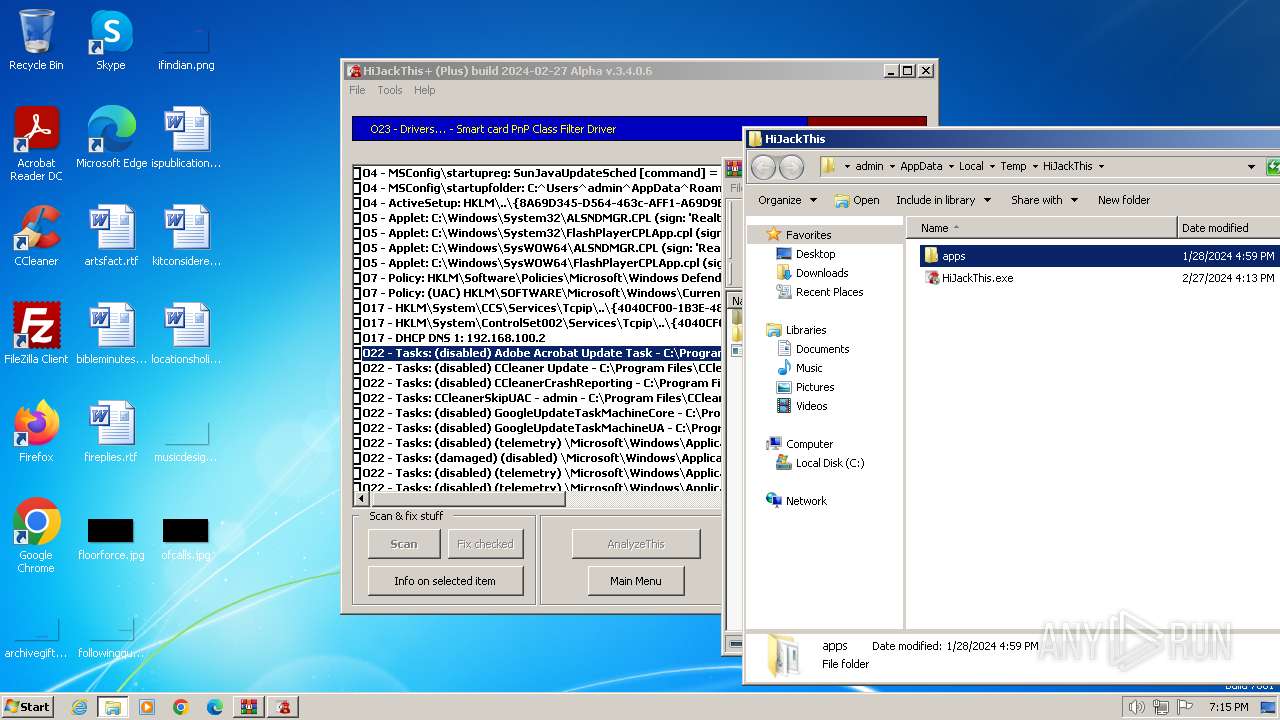Open the Start menu
1280x720 pixels.
[x=28, y=707]
